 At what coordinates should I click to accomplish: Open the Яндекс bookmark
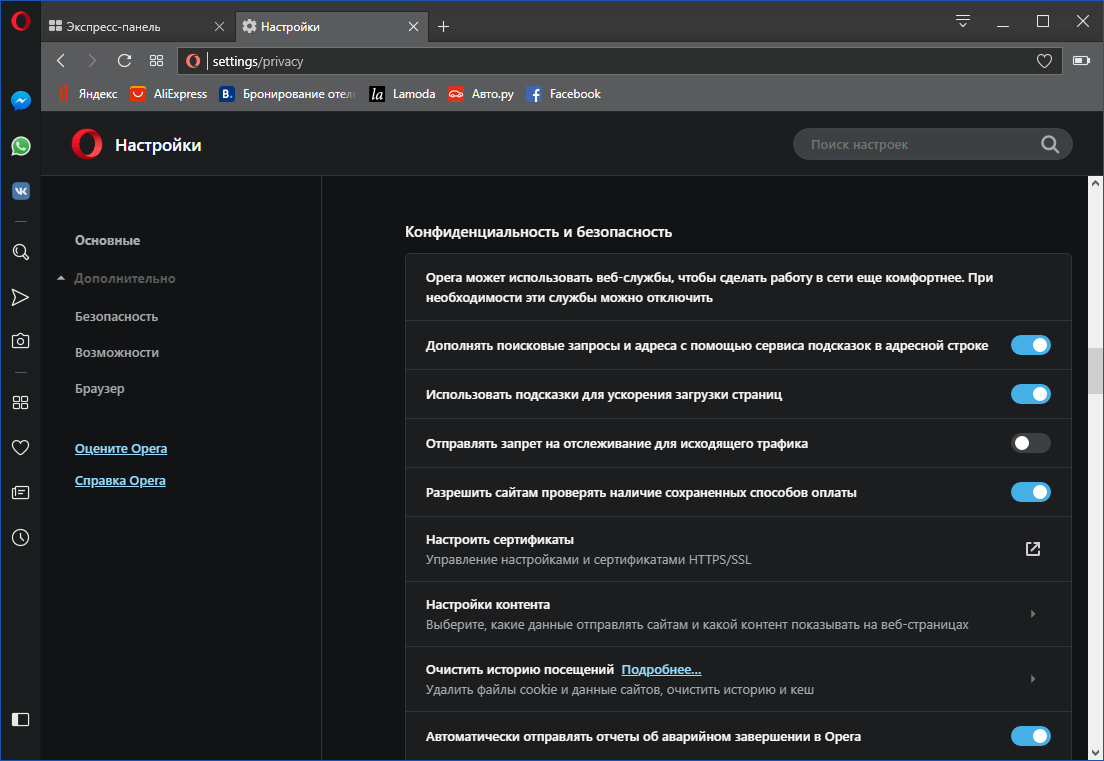pyautogui.click(x=87, y=94)
